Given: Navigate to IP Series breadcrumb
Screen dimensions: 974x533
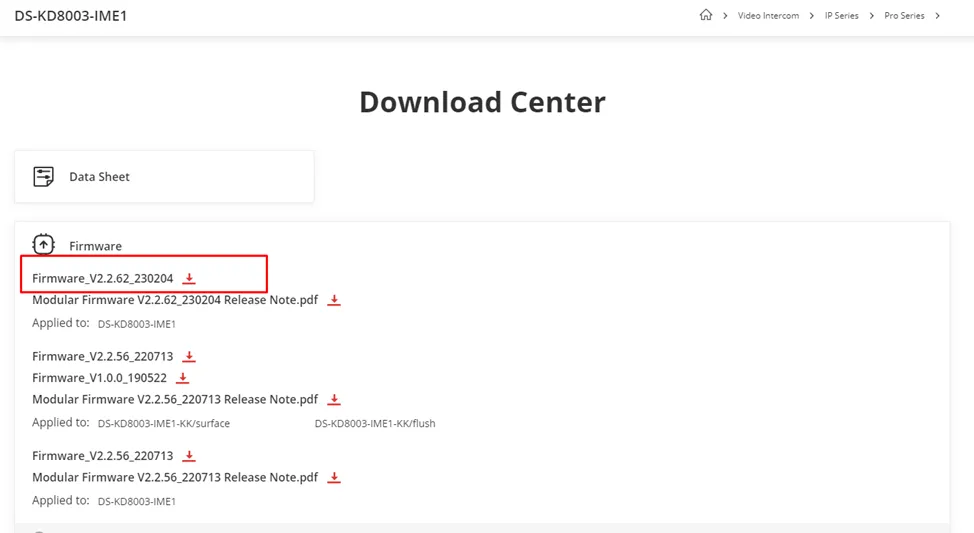Looking at the screenshot, I should point(841,16).
